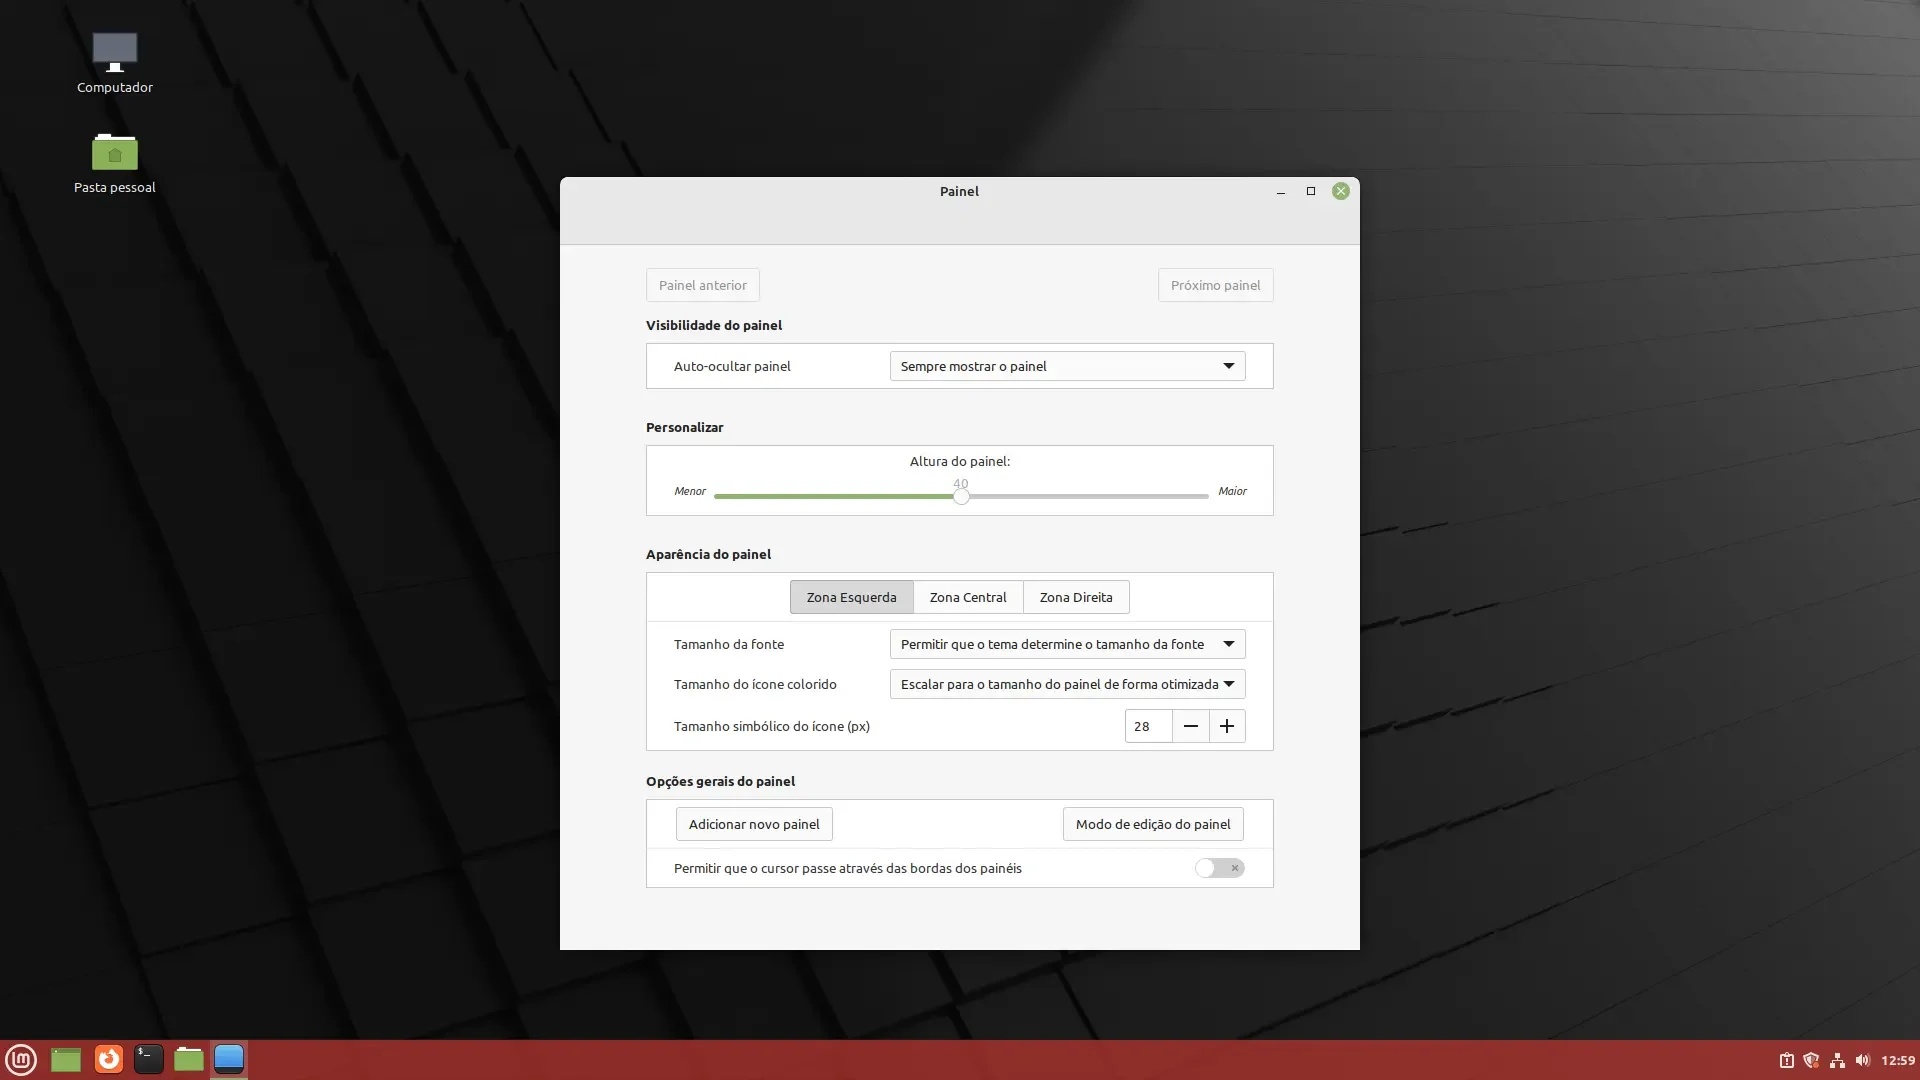The height and width of the screenshot is (1080, 1920).
Task: Click Modo de edição do painel
Action: tap(1153, 824)
